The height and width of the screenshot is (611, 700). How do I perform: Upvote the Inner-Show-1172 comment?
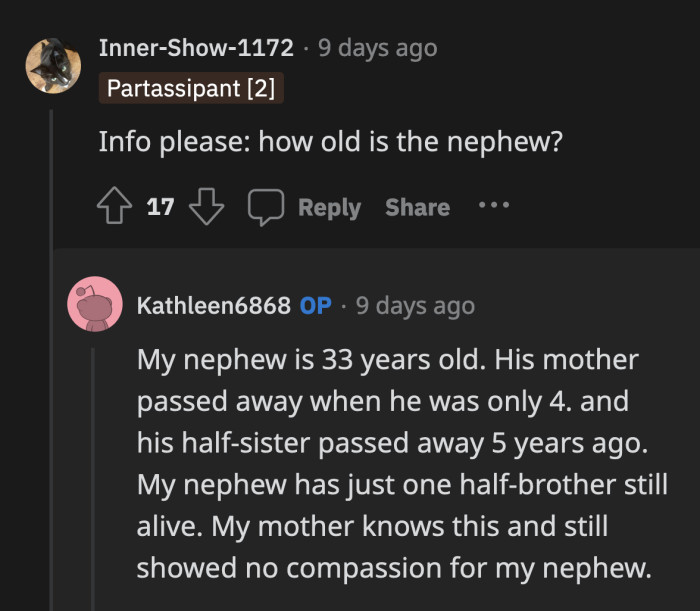point(115,207)
